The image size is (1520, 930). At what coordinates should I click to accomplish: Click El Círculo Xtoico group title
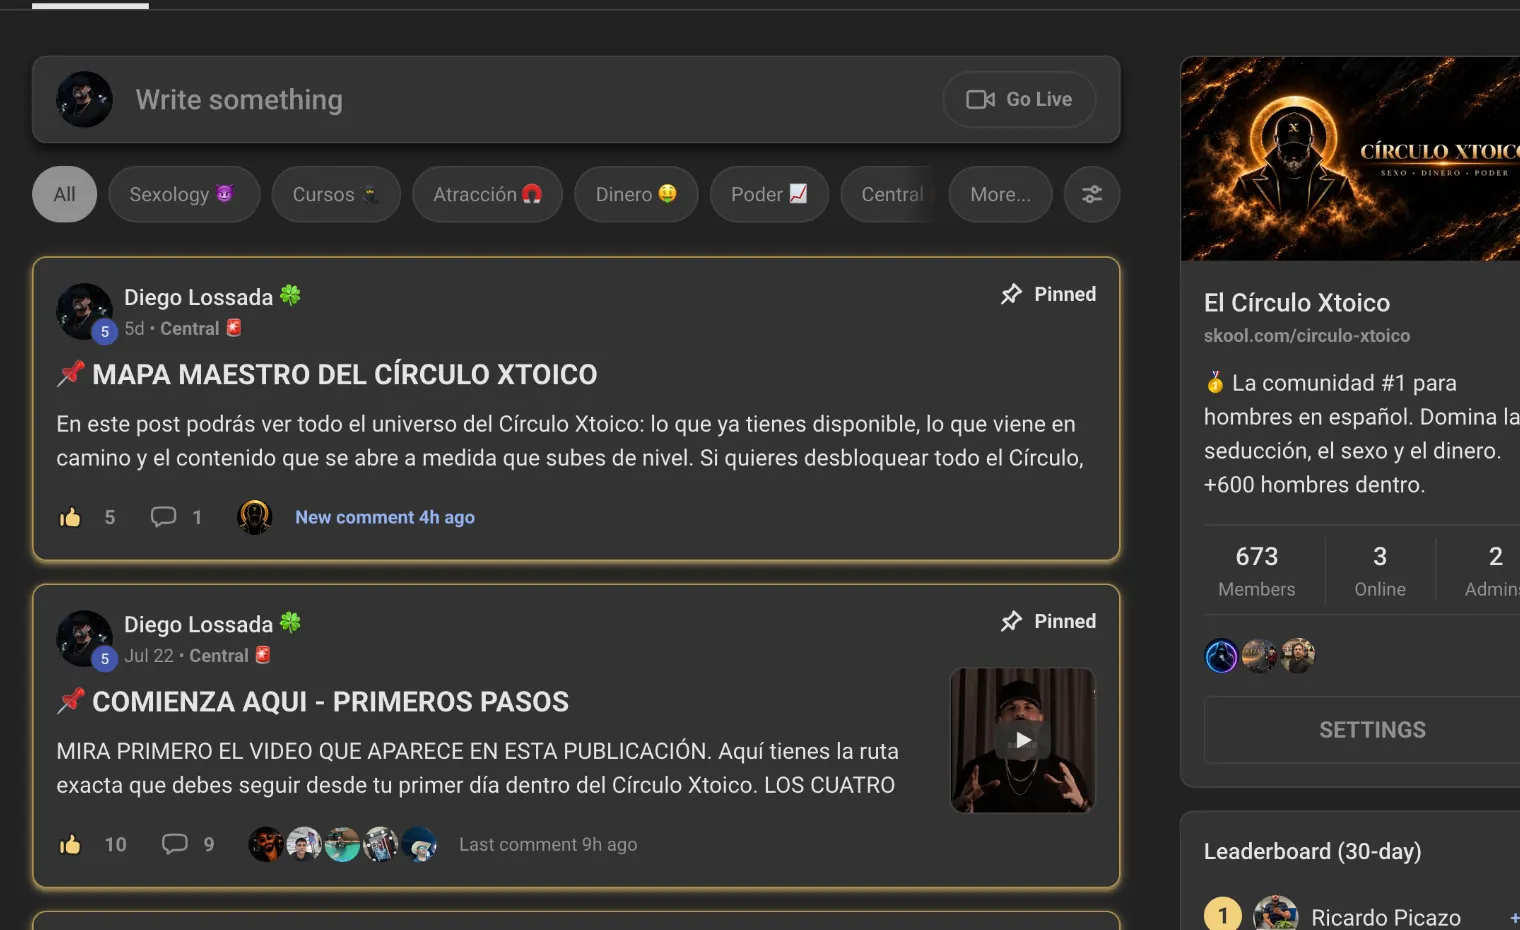pyautogui.click(x=1297, y=303)
